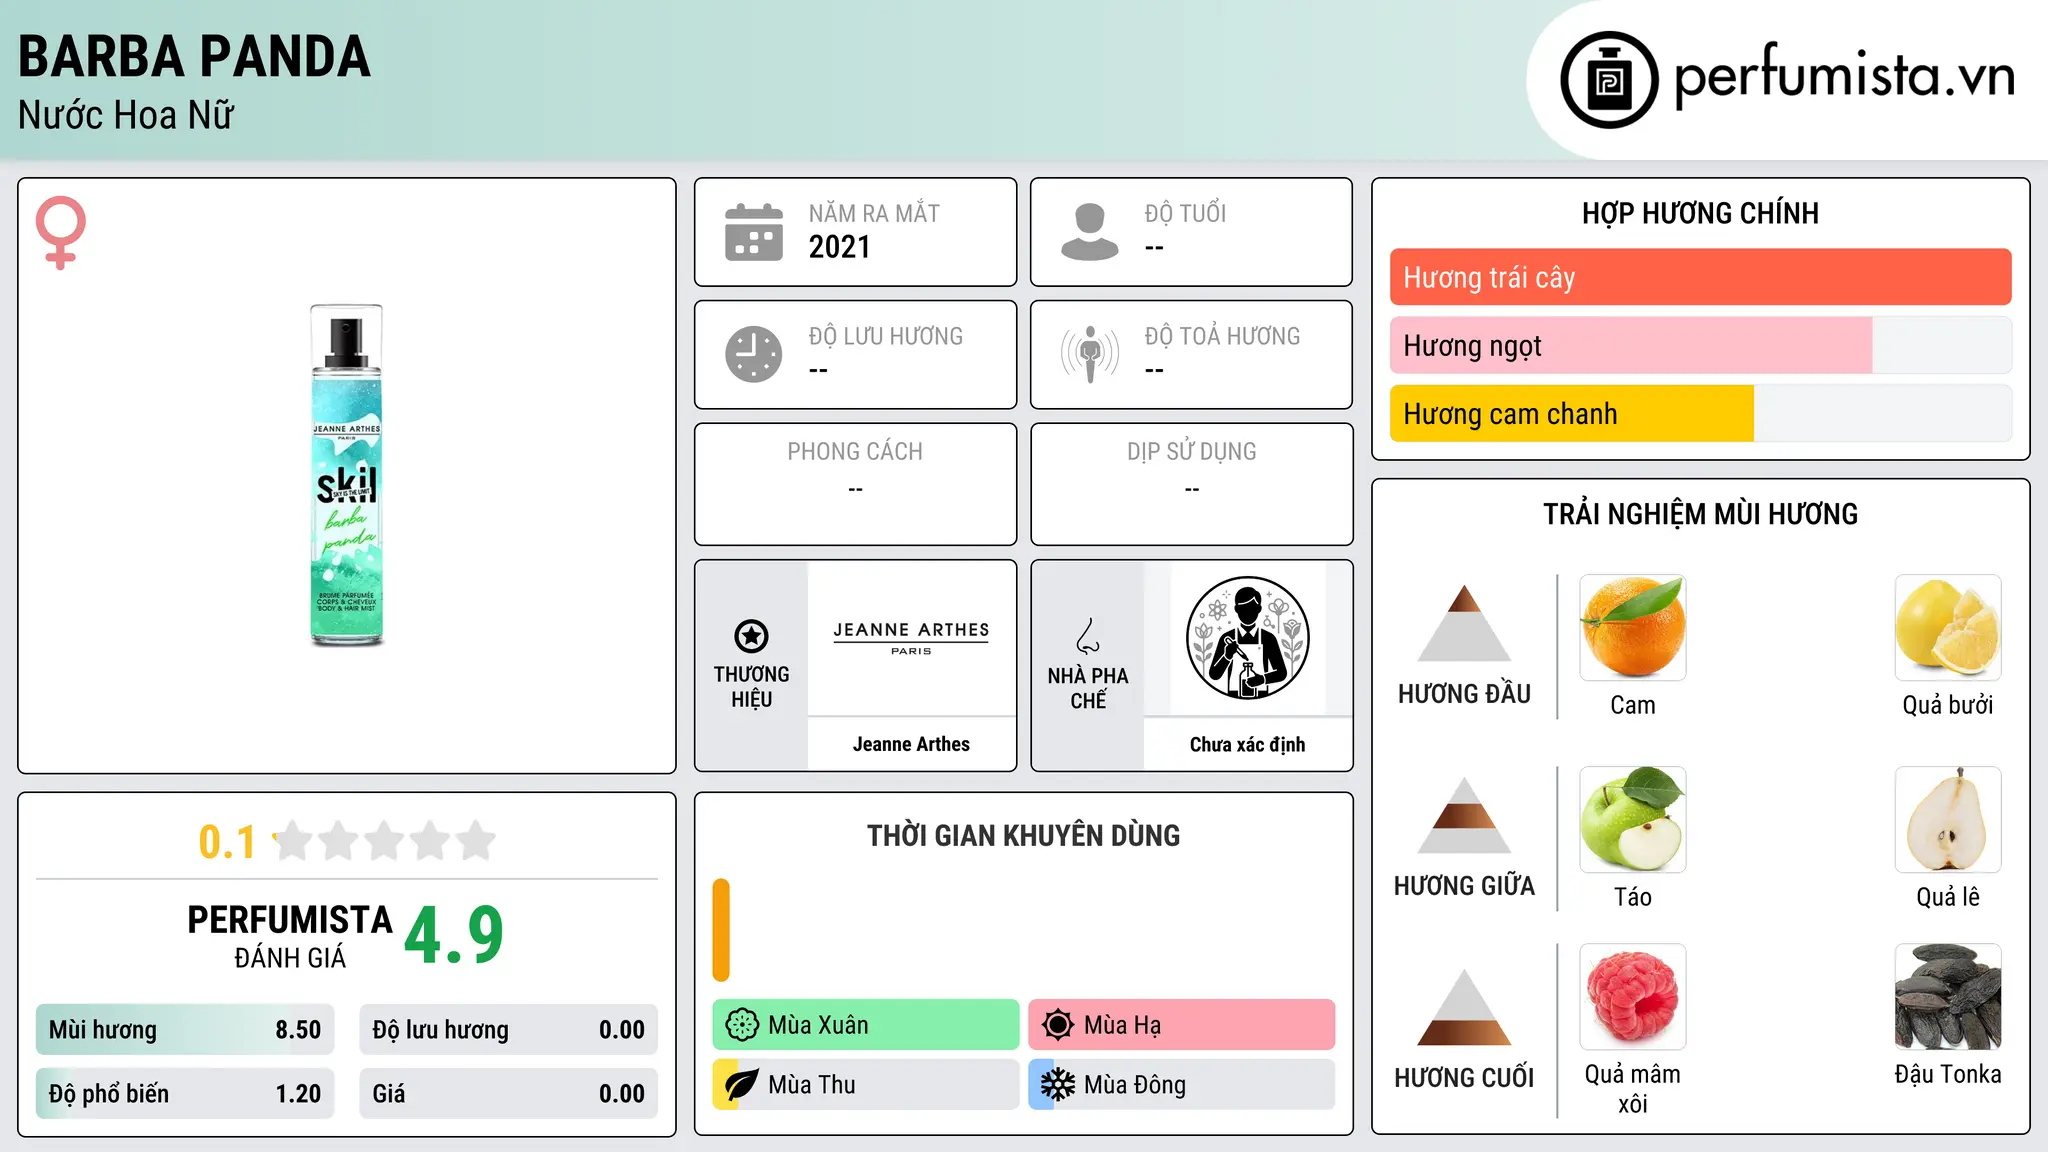Image resolution: width=2048 pixels, height=1152 pixels.
Task: Click the nose icon above Nhà pha chế
Action: click(x=1088, y=636)
